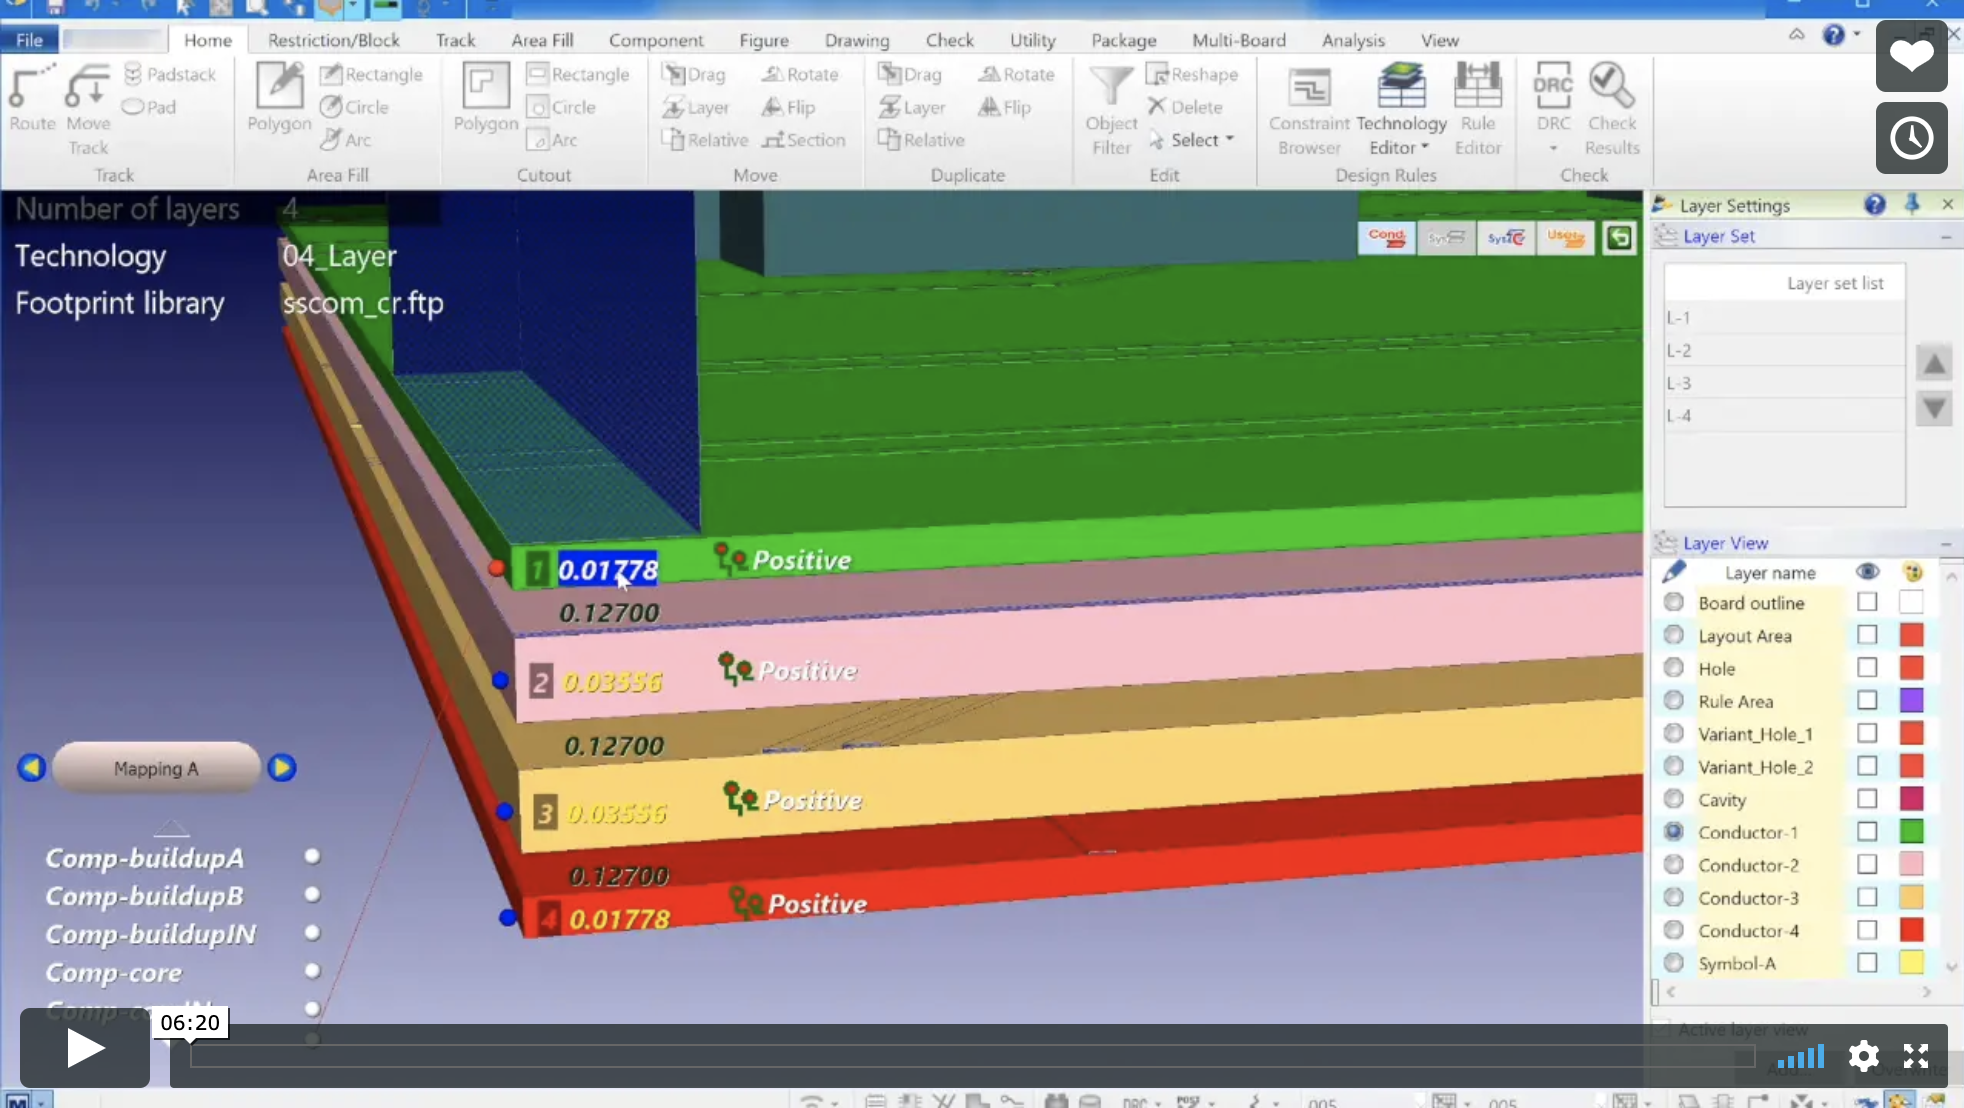Screen dimensions: 1964x1108
Task: Select the Route tool
Action: coord(31,100)
